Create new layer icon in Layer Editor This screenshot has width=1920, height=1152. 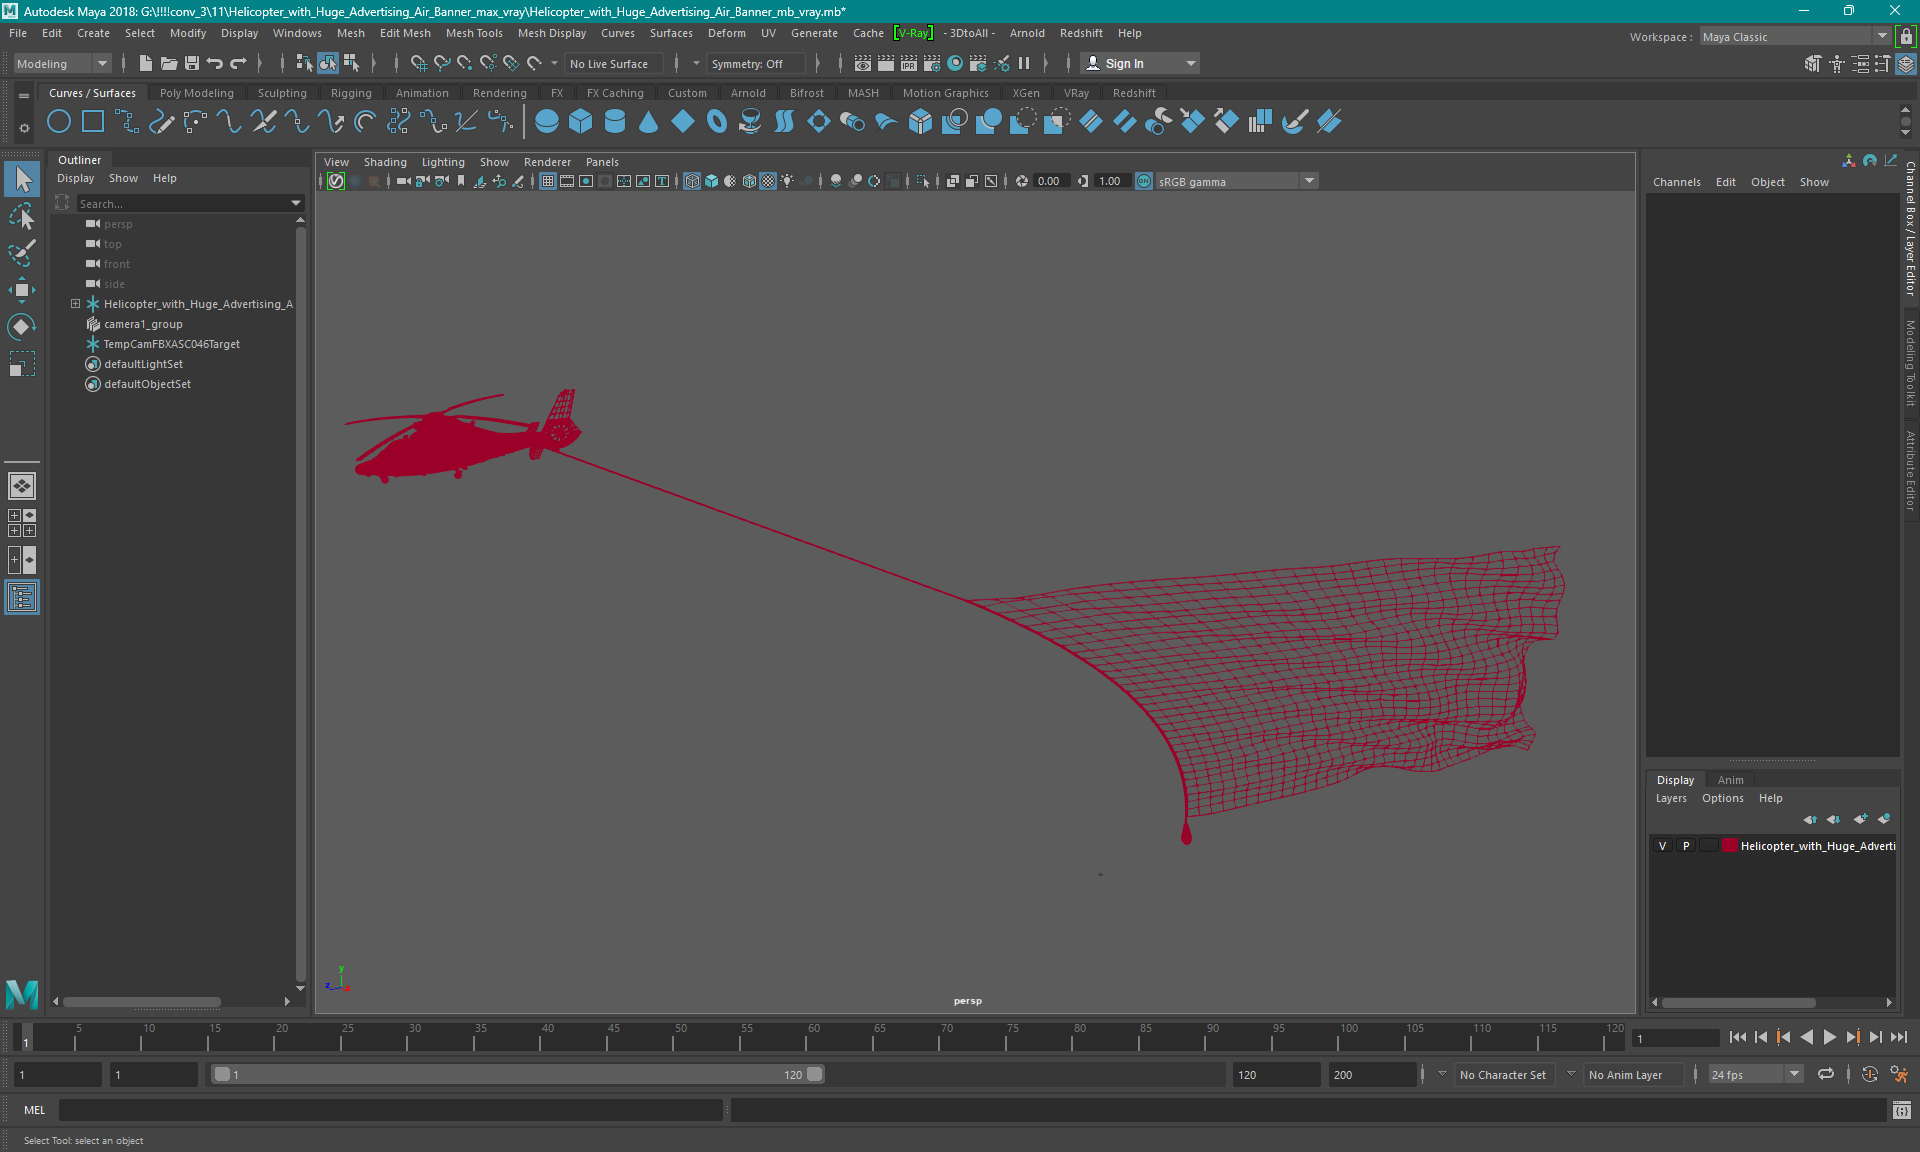pyautogui.click(x=1860, y=819)
